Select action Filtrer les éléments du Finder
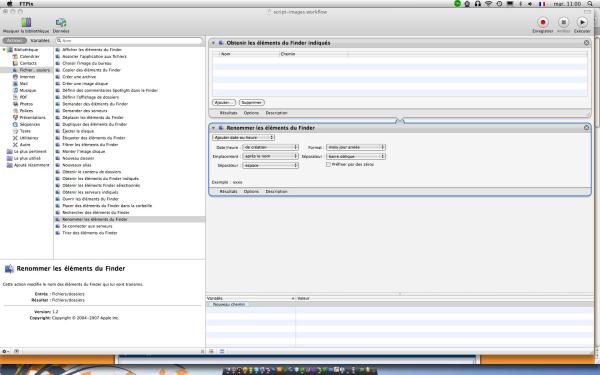This screenshot has height=375, width=600. coord(87,145)
